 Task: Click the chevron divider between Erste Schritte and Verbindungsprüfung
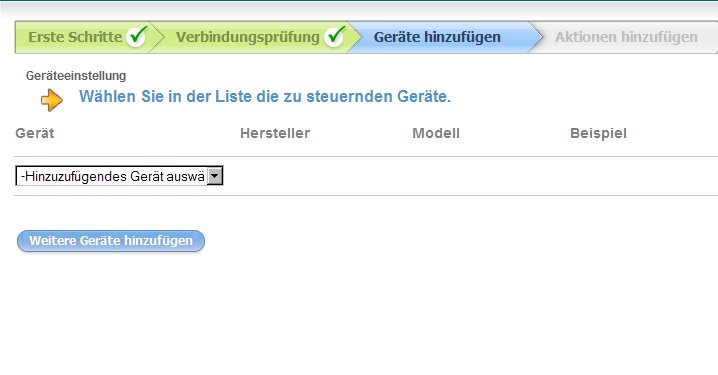[157, 37]
